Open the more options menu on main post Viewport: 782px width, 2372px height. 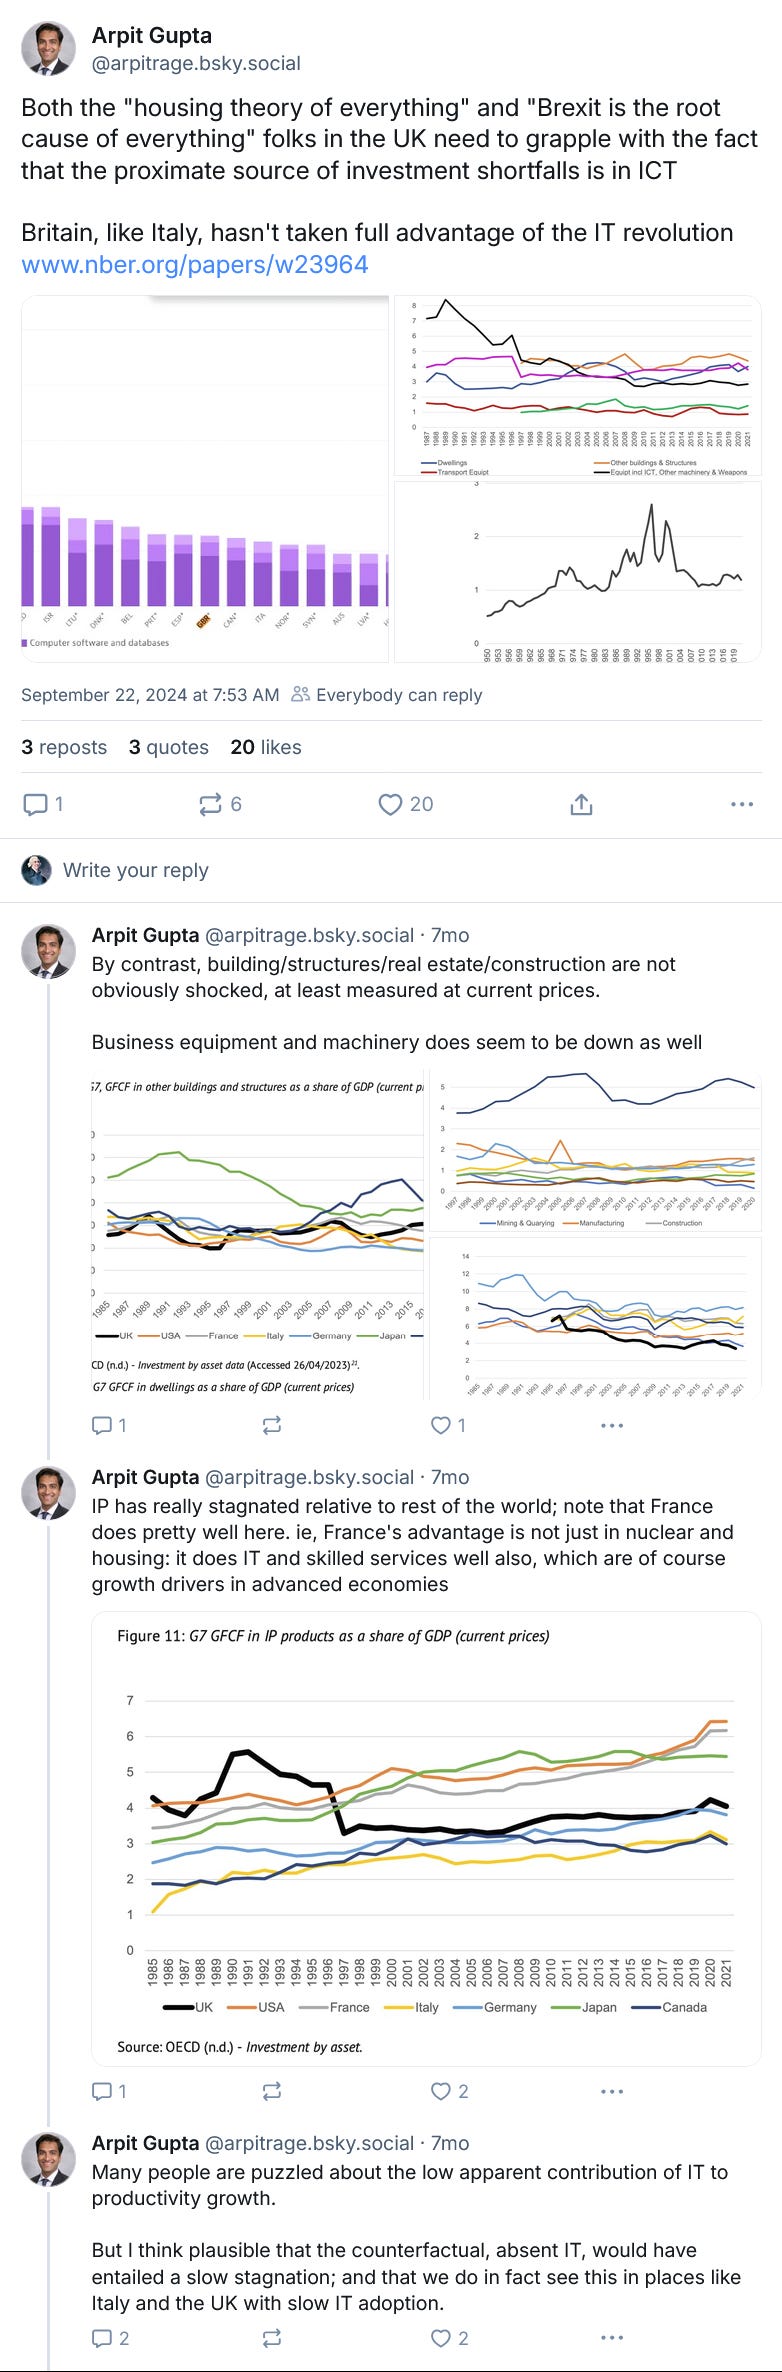click(742, 804)
